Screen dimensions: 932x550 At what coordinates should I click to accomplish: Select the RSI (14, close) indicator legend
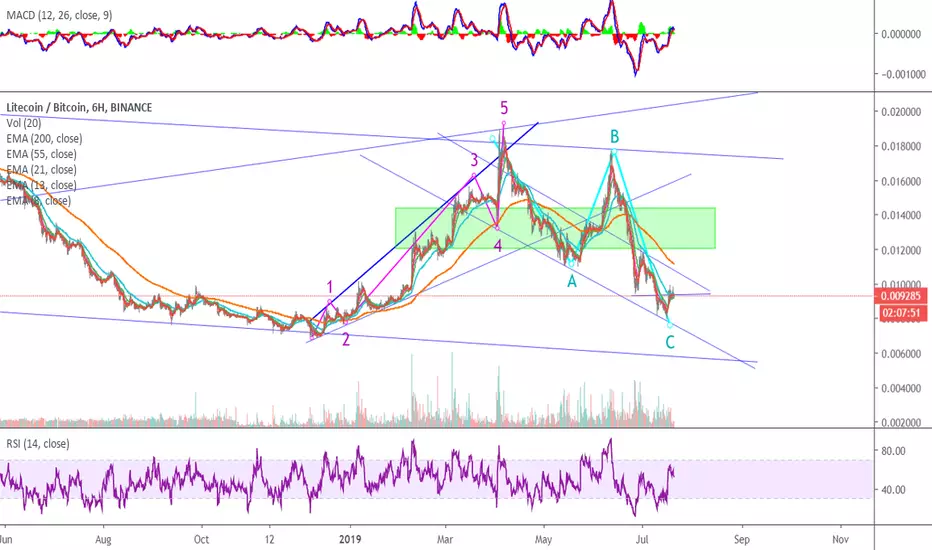point(37,444)
